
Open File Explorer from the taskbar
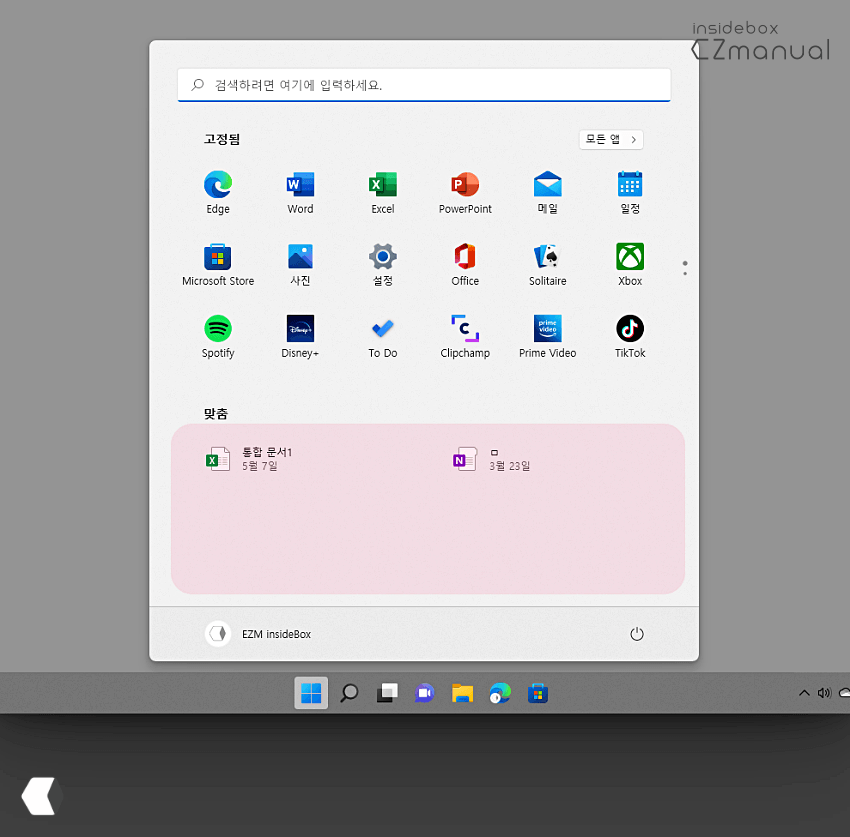point(462,692)
